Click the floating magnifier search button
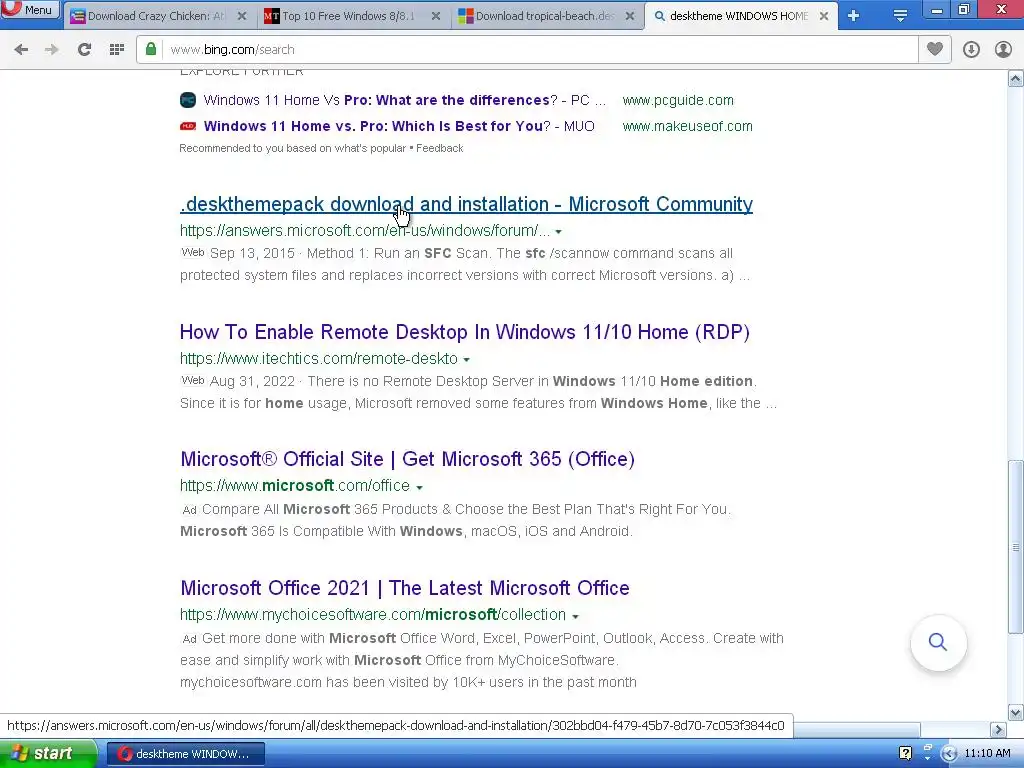The width and height of the screenshot is (1024, 768). pyautogui.click(x=938, y=642)
